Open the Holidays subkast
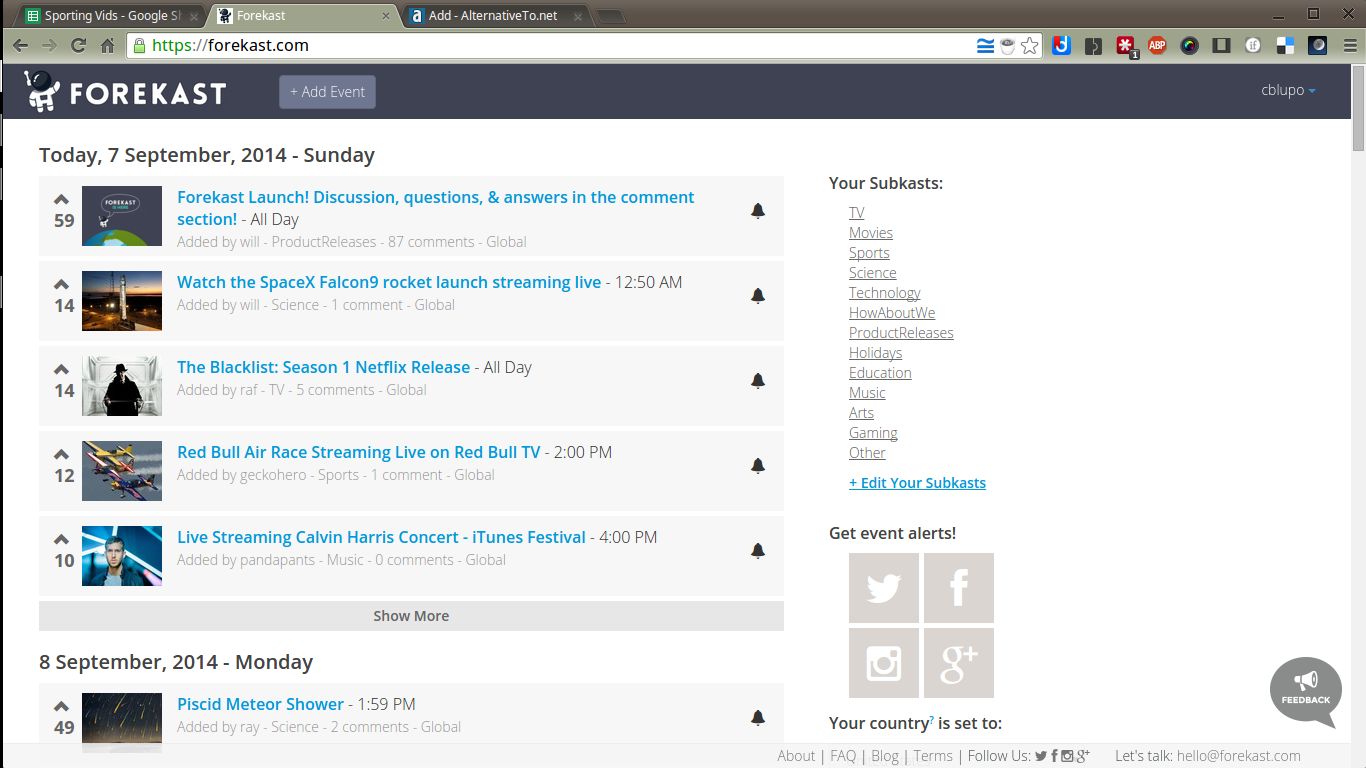 click(876, 353)
